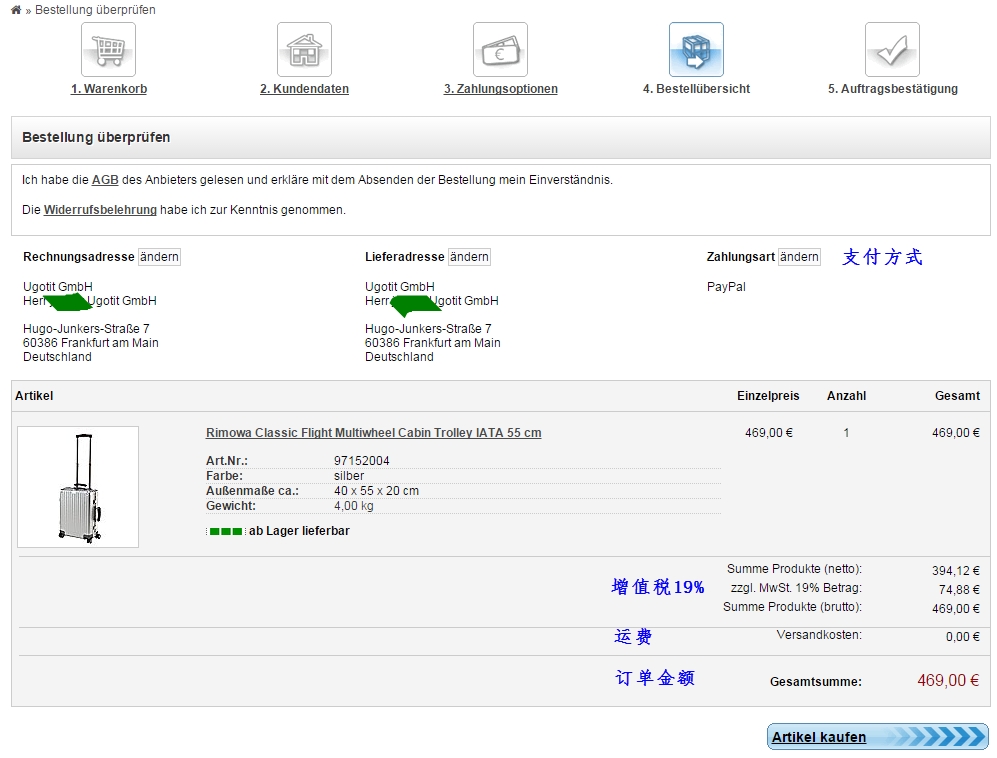Viewport: 997px width, 758px height.
Task: Select the 5. Auftragsbestätigung step label
Action: point(893,89)
